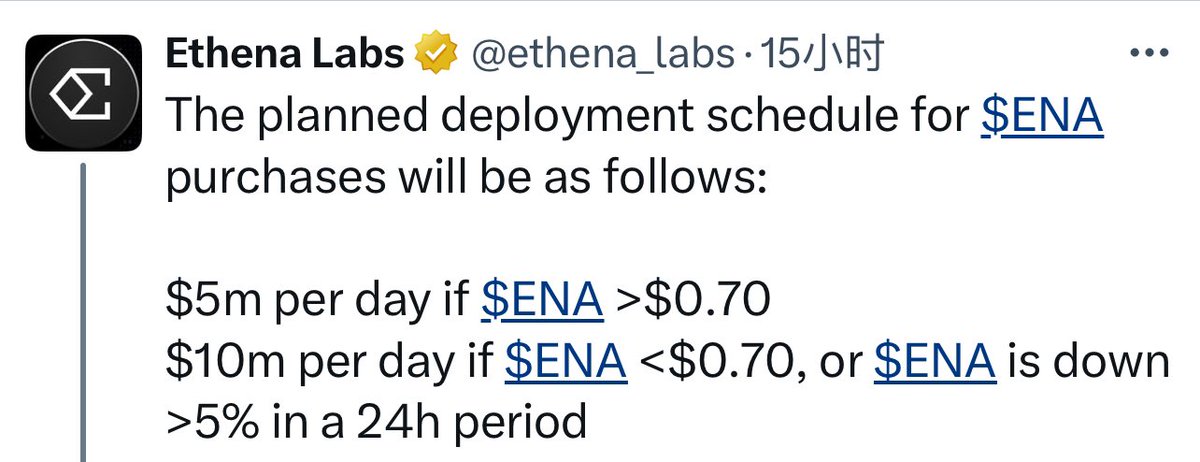This screenshot has height=462, width=1200.
Task: Click $ENA cashtag after 'deployment schedule for'
Action: click(1043, 118)
